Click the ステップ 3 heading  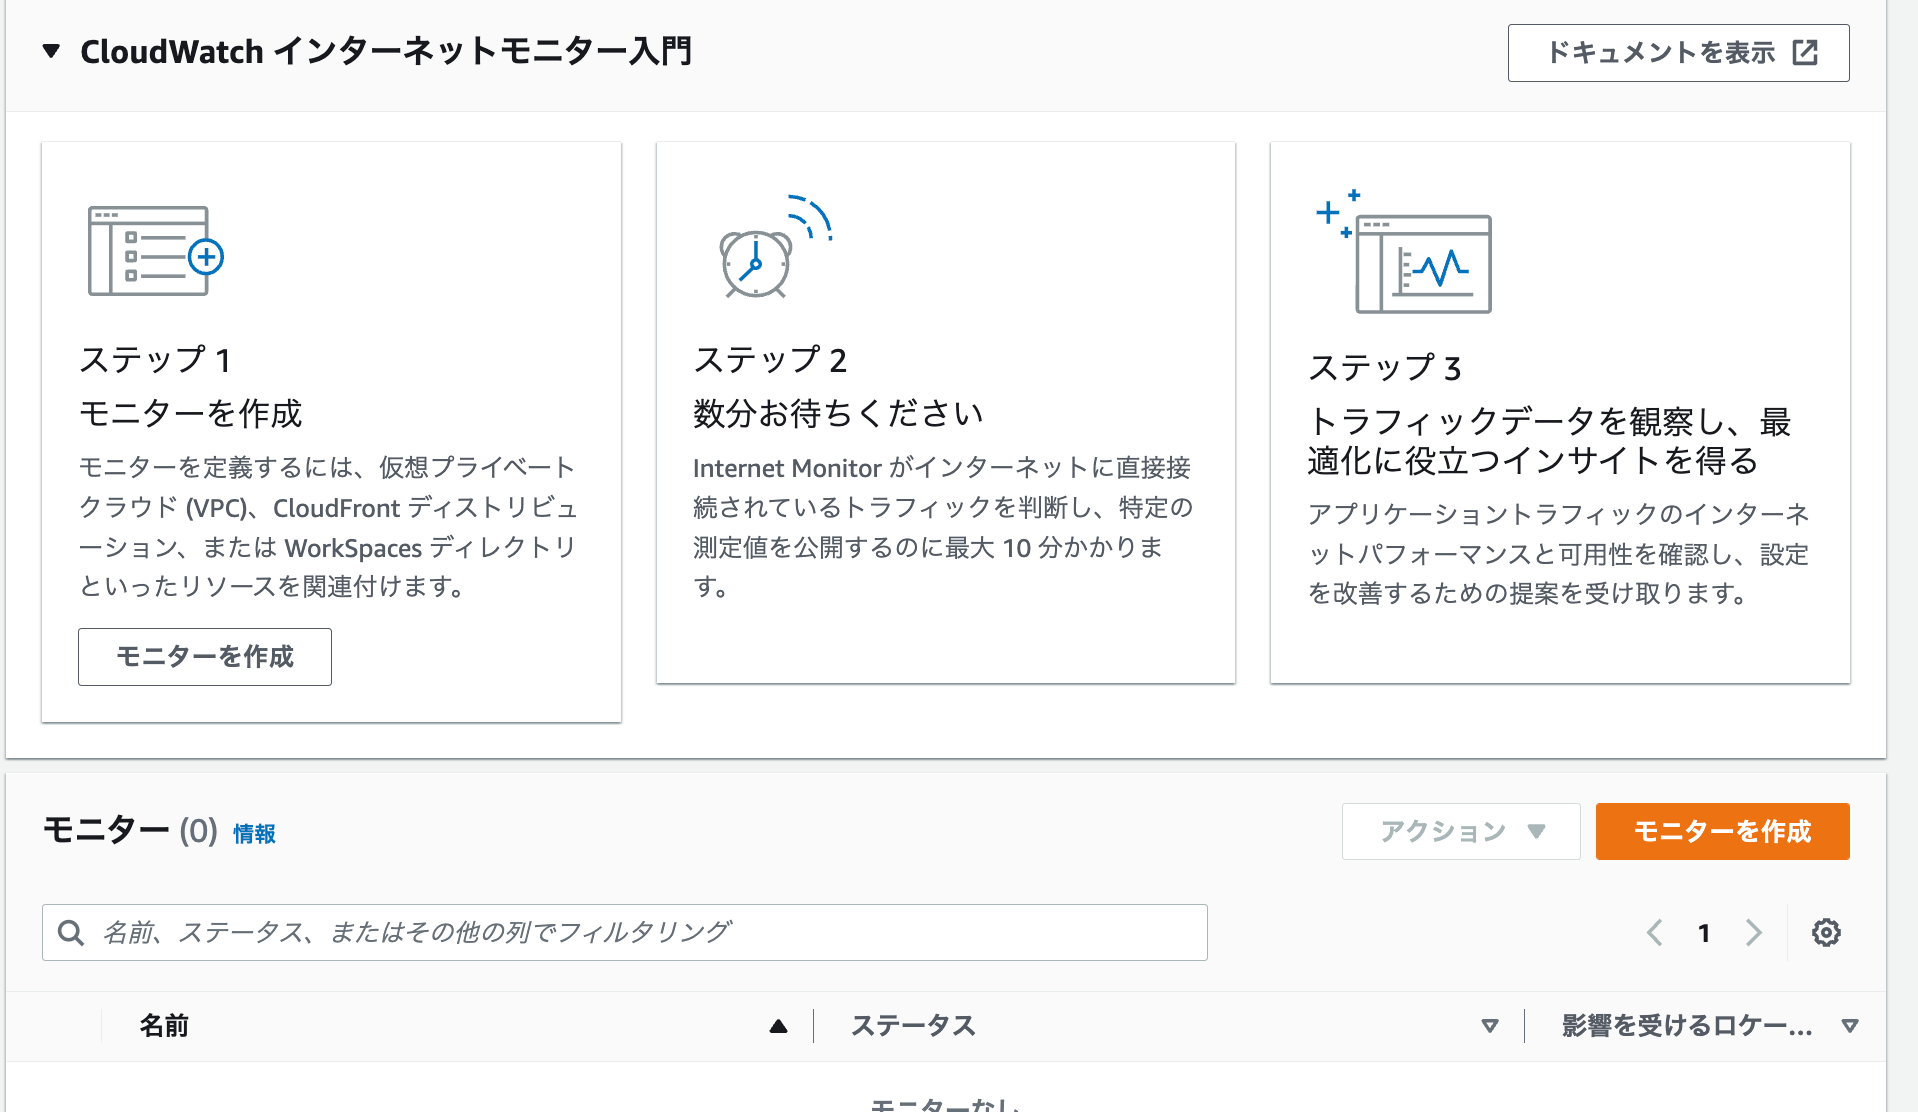(x=1385, y=368)
